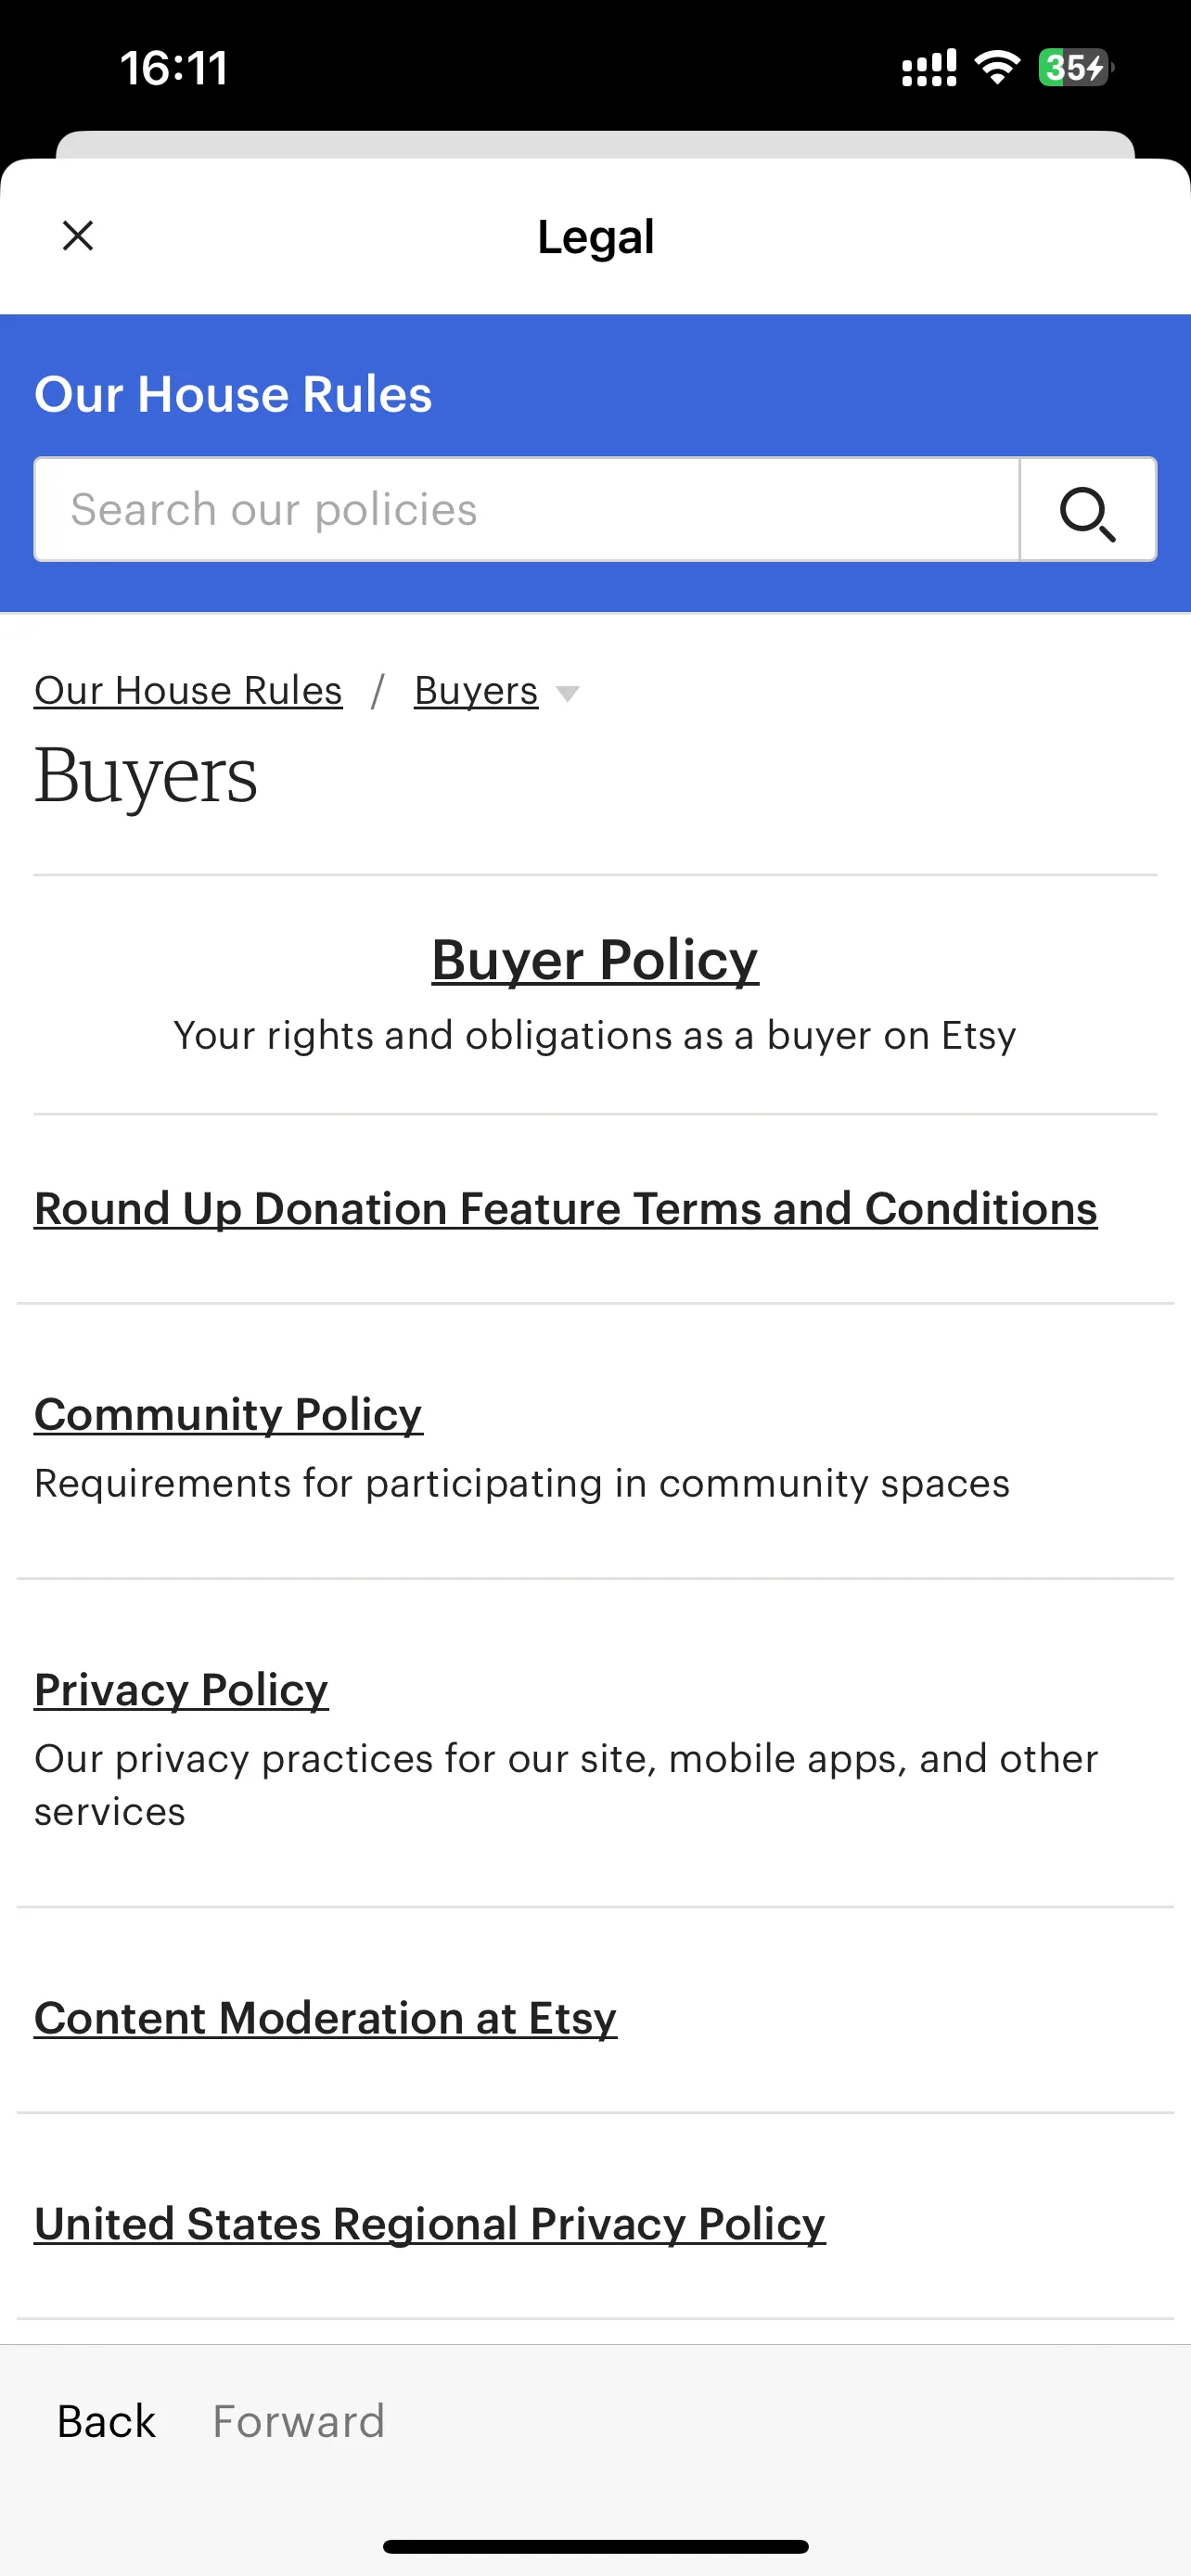Open Content Moderation at Etsy link

coord(325,2018)
